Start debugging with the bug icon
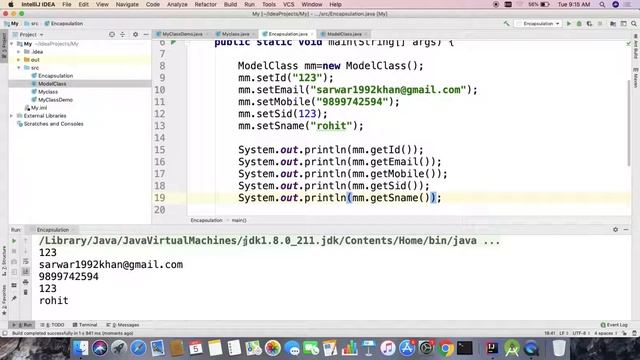Viewport: 640px width, 360px height. pos(579,24)
